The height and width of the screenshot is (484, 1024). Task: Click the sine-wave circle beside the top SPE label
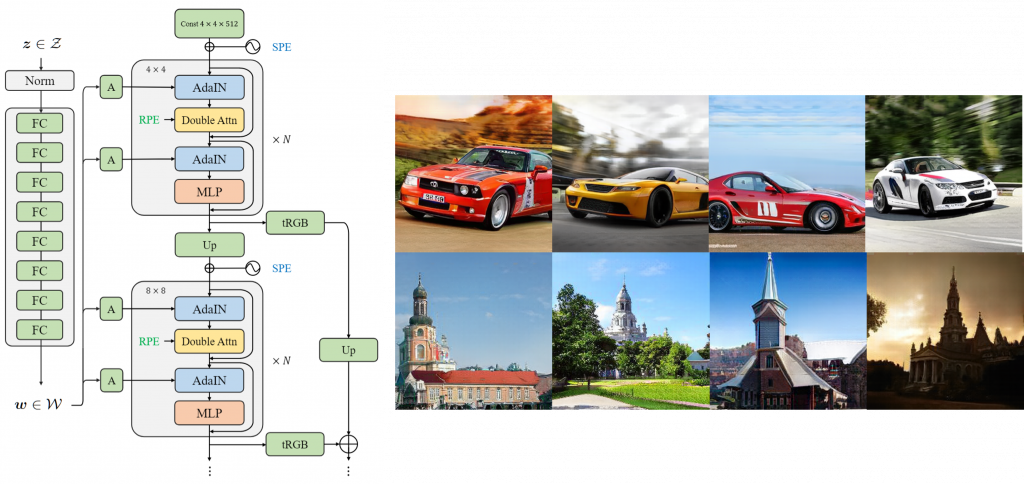coord(255,46)
